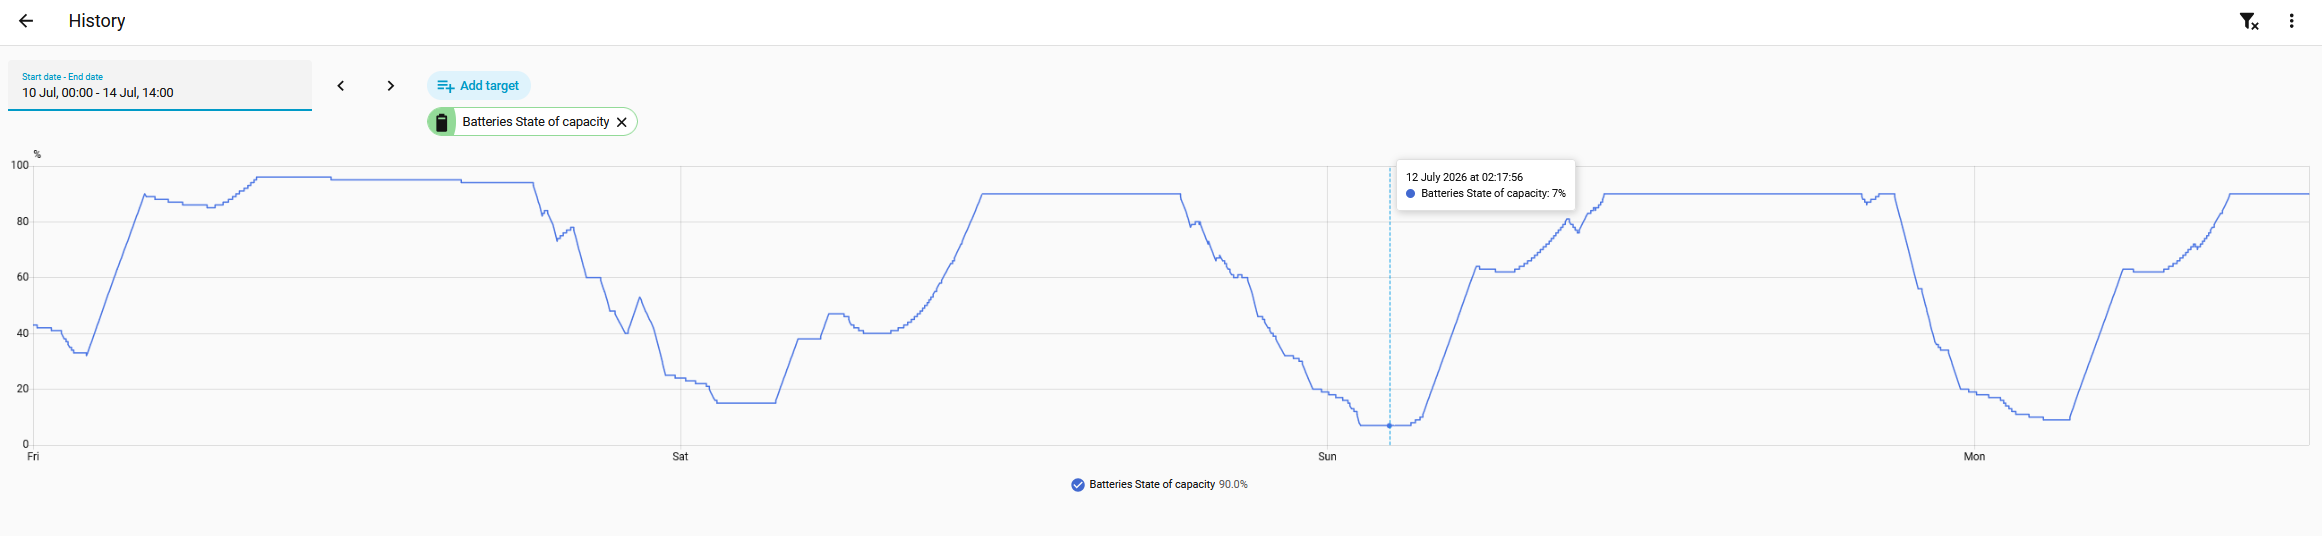Remove the Batteries State of capacity chip
Viewport: 2322px width, 536px height.
[x=622, y=122]
